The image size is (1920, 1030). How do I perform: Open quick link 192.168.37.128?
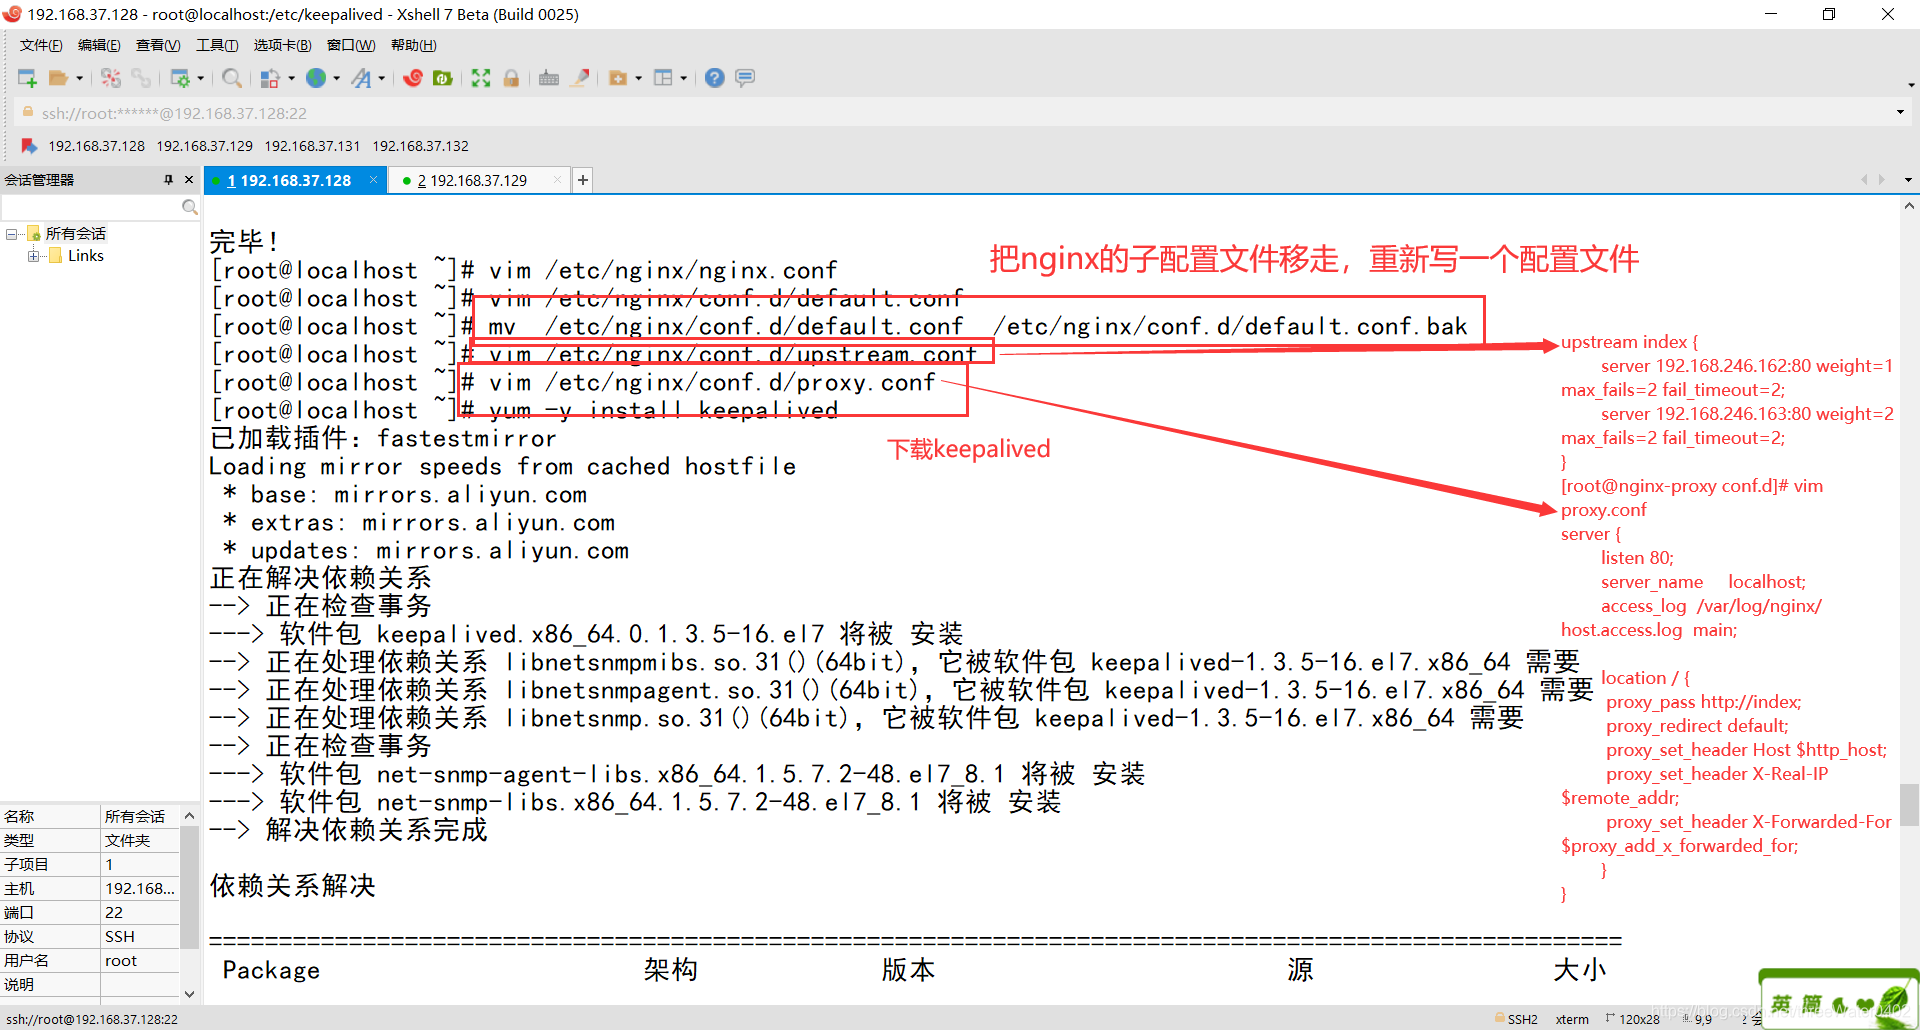pyautogui.click(x=97, y=146)
